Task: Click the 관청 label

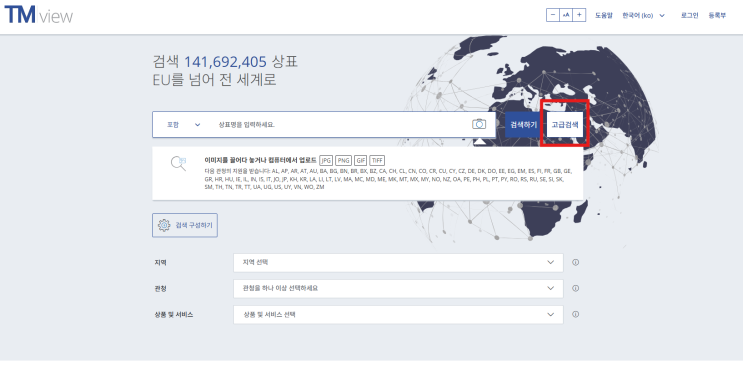Action: pos(160,288)
